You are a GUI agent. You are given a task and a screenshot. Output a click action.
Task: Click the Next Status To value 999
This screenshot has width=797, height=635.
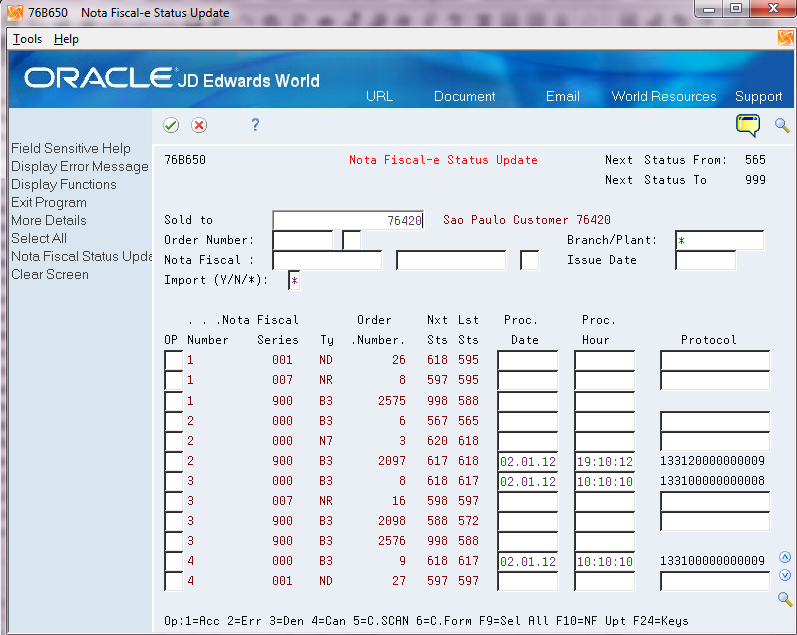755,180
